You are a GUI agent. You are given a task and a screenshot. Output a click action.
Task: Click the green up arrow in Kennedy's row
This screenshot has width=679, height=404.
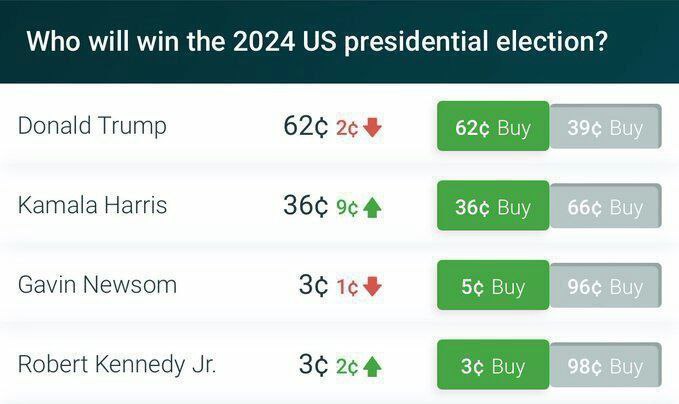pyautogui.click(x=372, y=366)
